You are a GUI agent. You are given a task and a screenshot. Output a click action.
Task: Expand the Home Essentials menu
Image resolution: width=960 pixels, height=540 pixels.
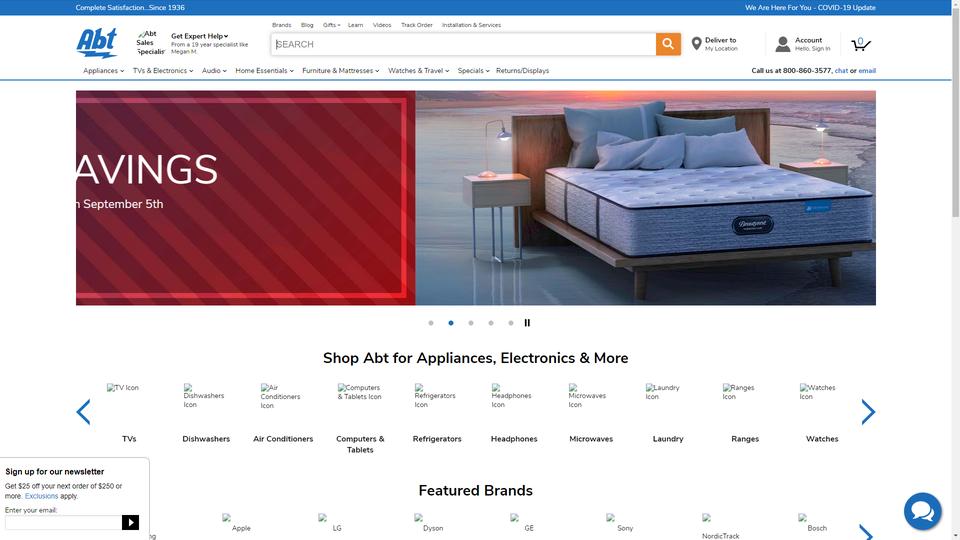[x=264, y=71]
